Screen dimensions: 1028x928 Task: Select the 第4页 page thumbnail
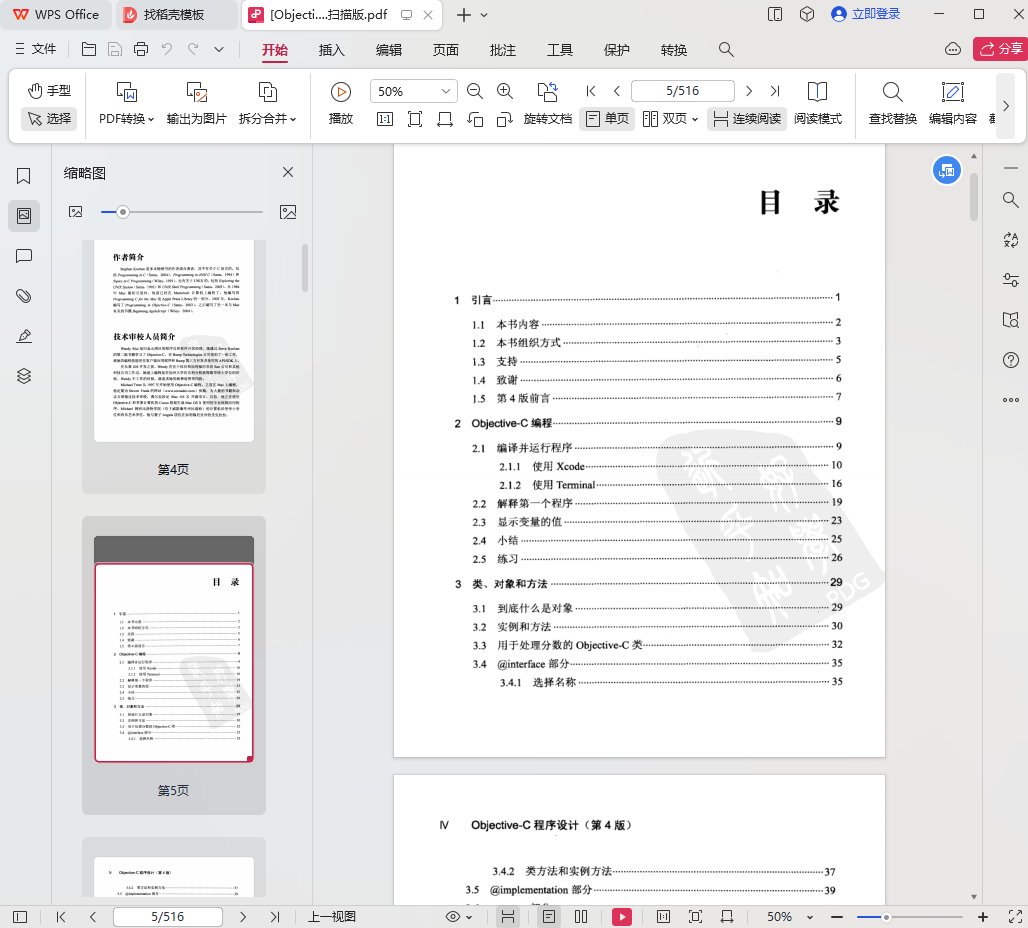(x=174, y=341)
